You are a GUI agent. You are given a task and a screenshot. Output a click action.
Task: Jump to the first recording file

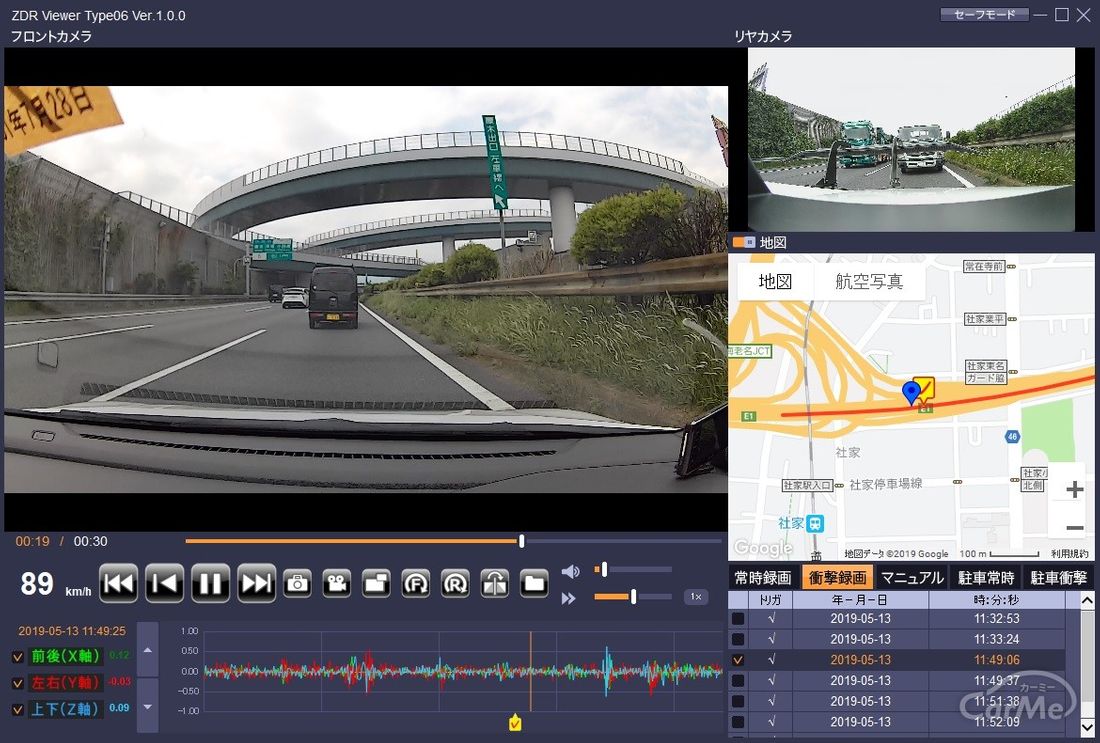pos(118,583)
